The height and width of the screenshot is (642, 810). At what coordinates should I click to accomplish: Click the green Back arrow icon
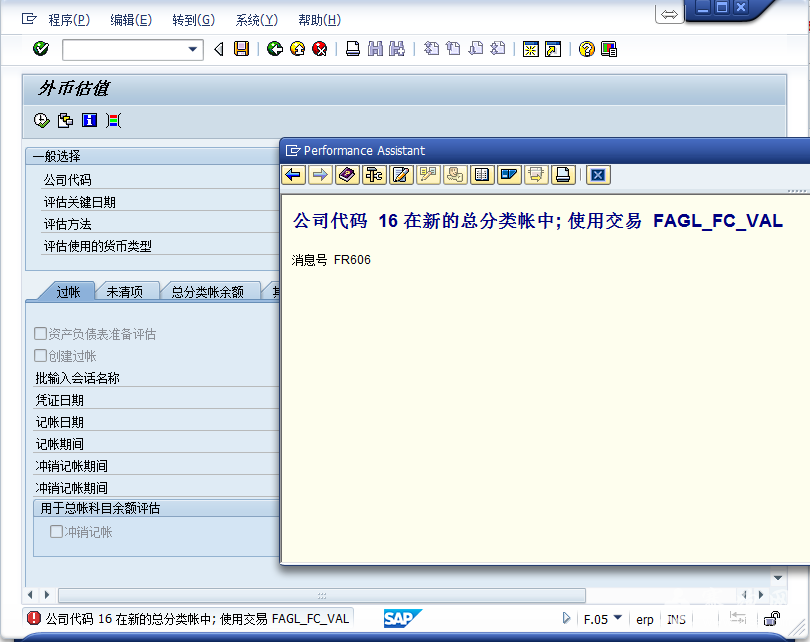pyautogui.click(x=275, y=49)
